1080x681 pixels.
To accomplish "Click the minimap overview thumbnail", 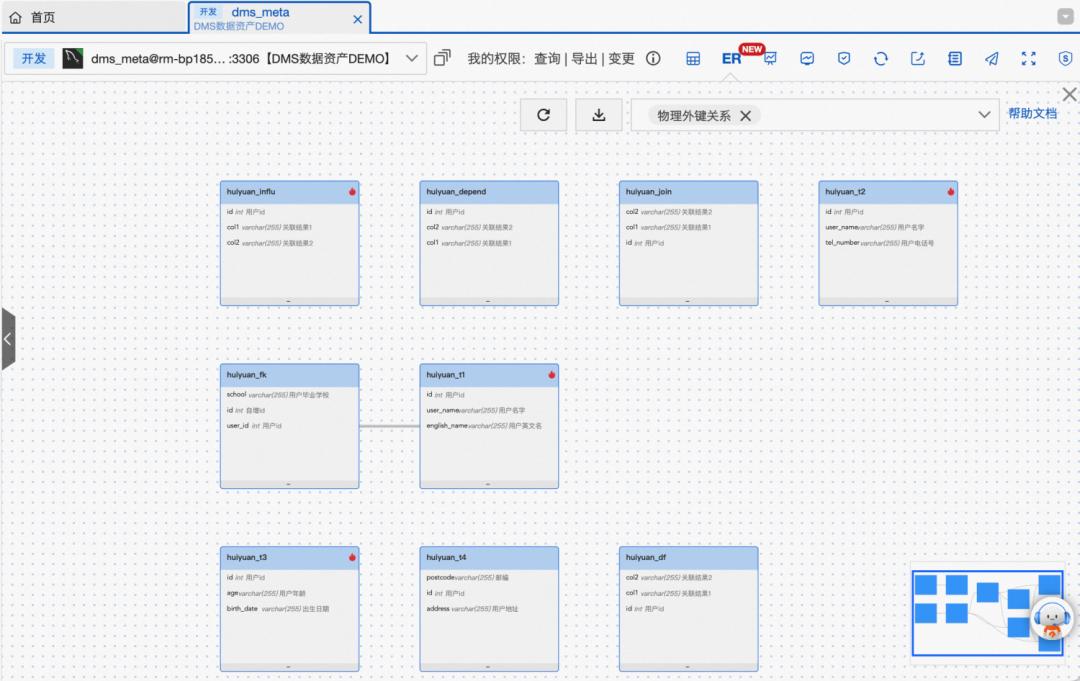I will [x=985, y=615].
